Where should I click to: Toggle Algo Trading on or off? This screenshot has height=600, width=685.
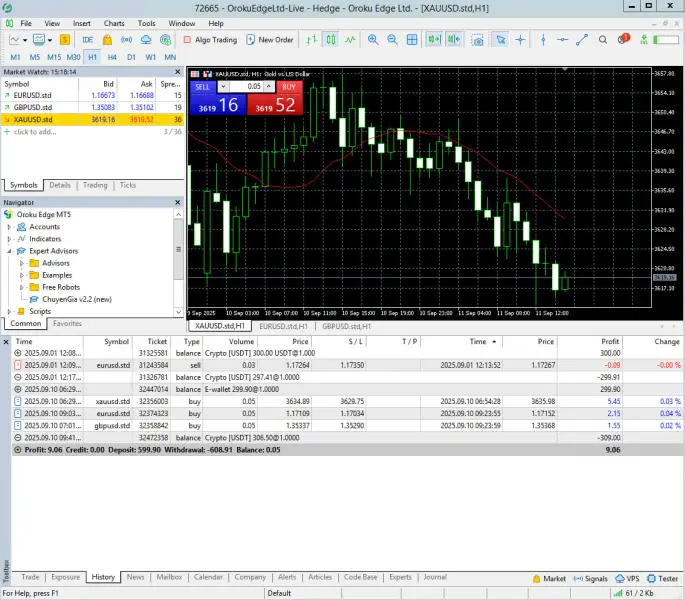point(210,40)
